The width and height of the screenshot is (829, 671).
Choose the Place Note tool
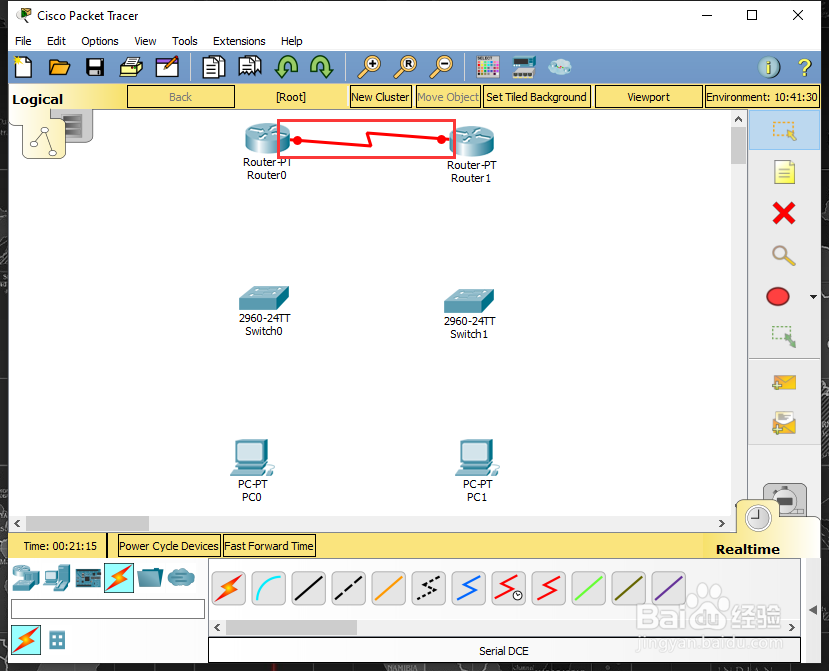click(784, 172)
